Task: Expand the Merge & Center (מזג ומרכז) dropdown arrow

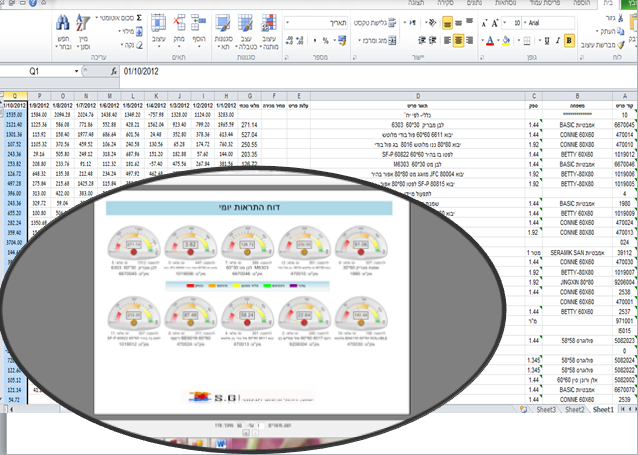Action: pos(359,41)
